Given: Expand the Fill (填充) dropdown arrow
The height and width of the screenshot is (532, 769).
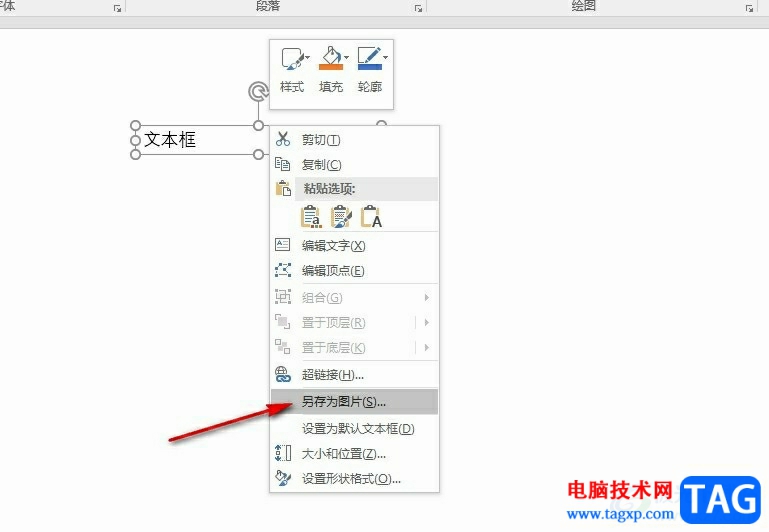Looking at the screenshot, I should [346, 58].
